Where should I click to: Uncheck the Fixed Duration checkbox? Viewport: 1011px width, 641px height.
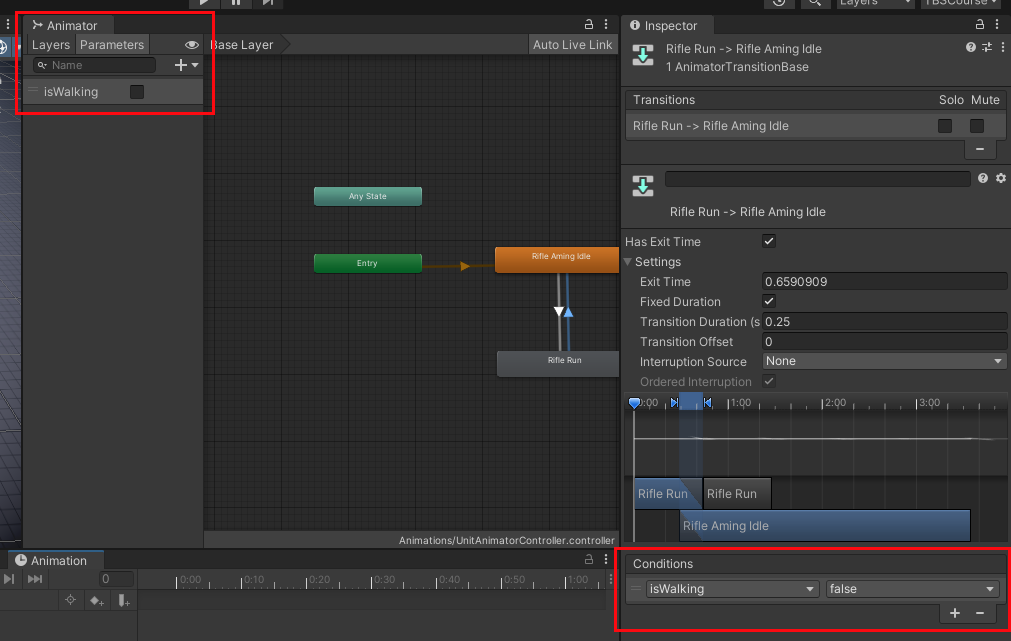[769, 301]
